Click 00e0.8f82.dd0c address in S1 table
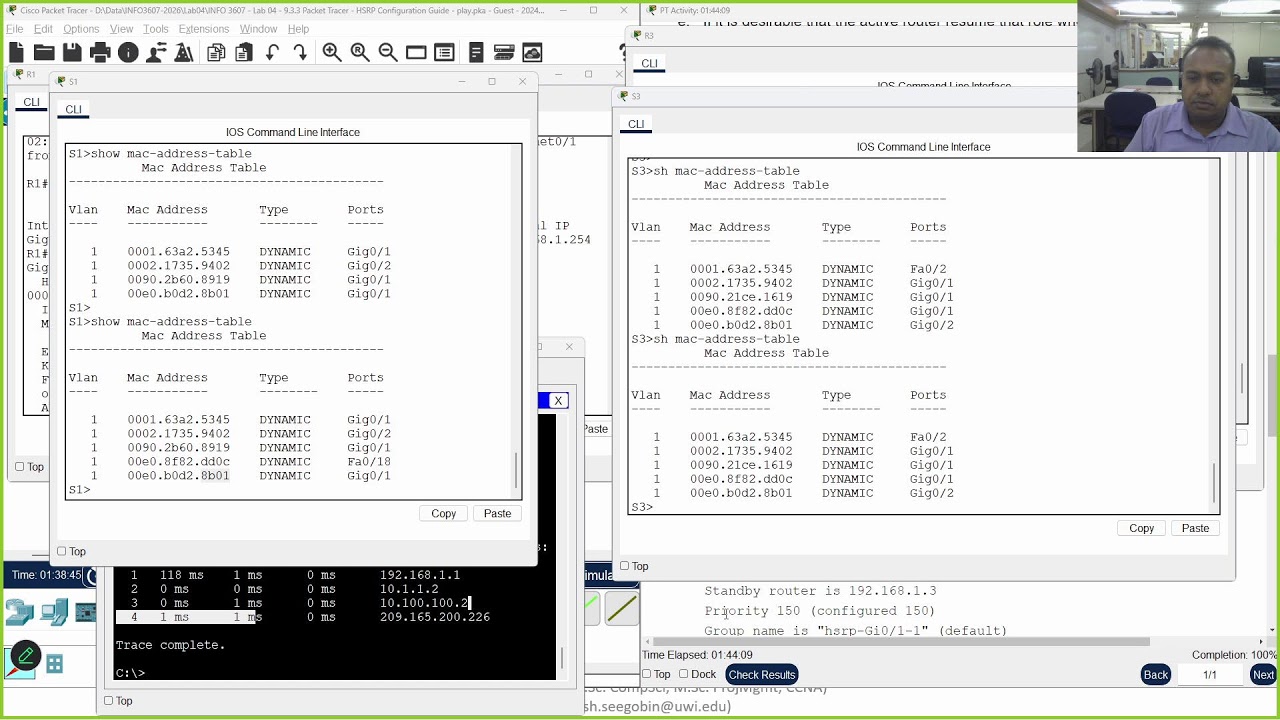The image size is (1280, 720). click(178, 461)
